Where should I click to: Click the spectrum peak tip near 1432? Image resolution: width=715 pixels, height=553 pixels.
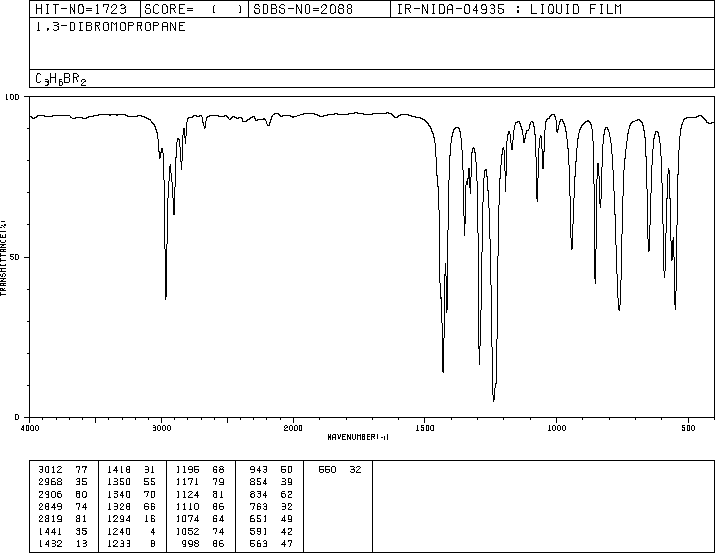[x=443, y=372]
